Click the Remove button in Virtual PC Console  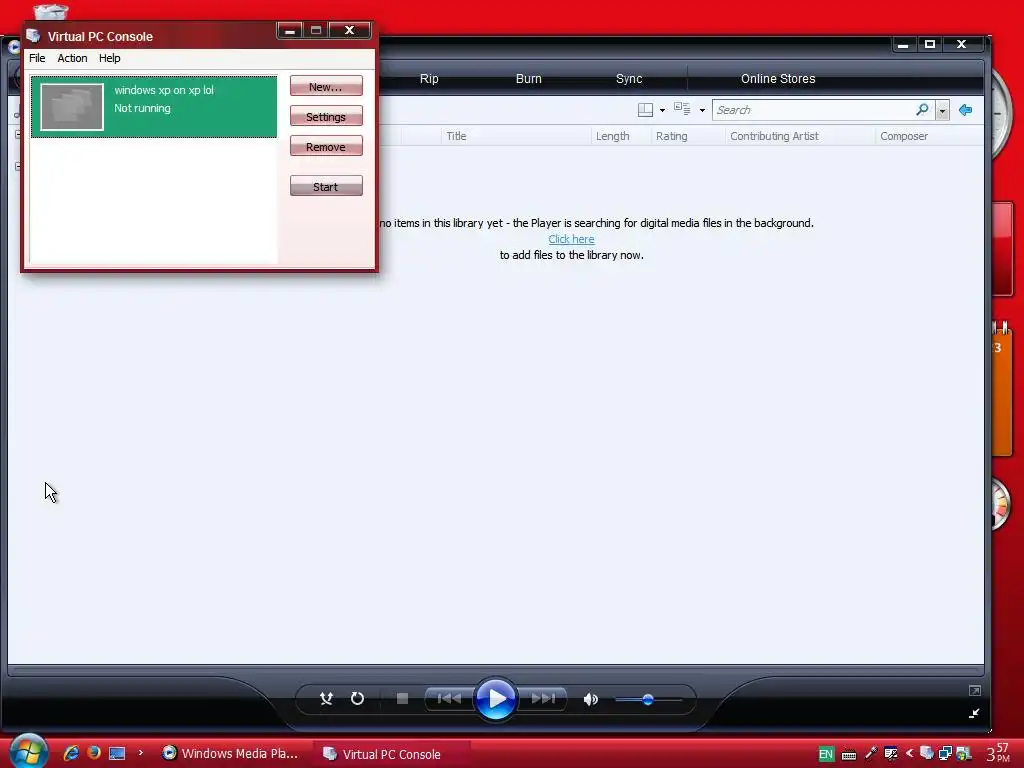pos(326,146)
